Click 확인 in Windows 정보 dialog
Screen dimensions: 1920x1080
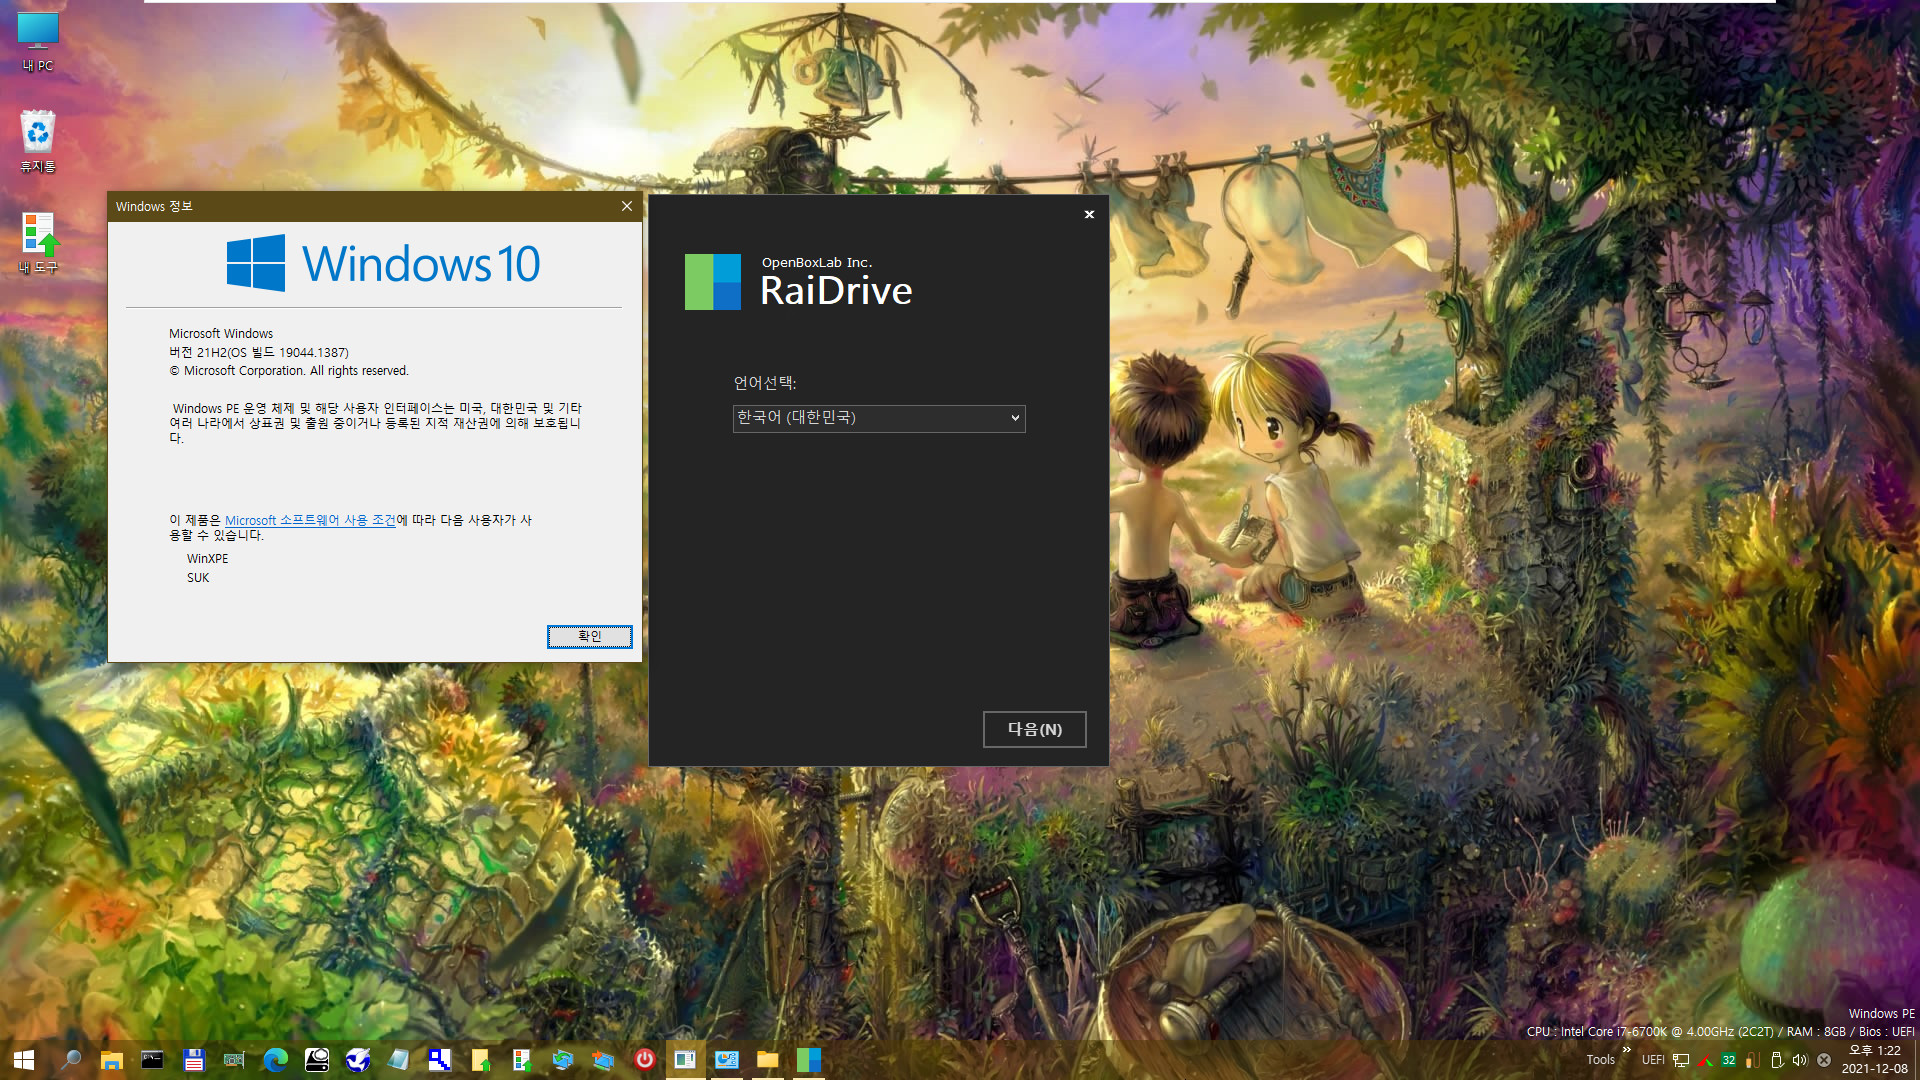[590, 636]
